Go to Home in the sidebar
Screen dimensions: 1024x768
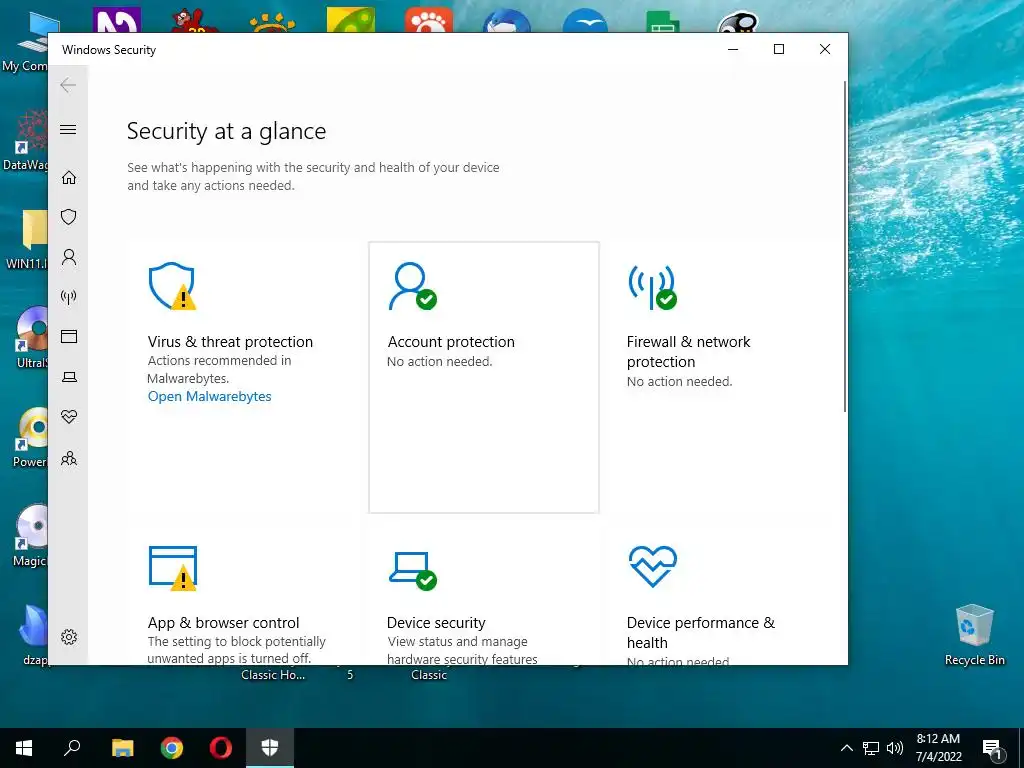click(x=69, y=178)
